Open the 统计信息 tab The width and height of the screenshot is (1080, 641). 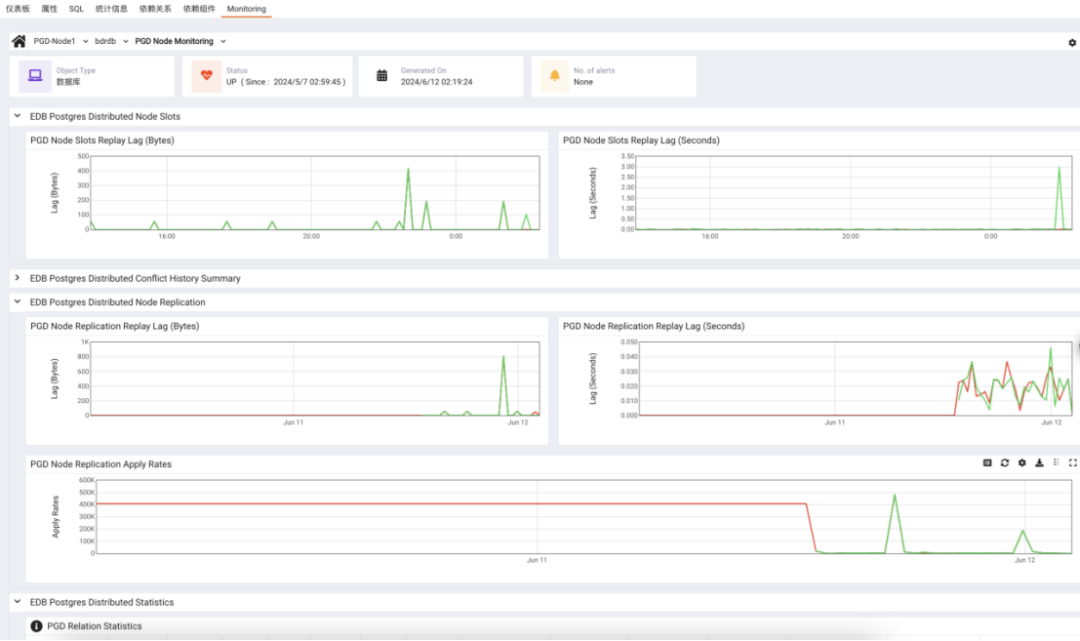[x=112, y=9]
